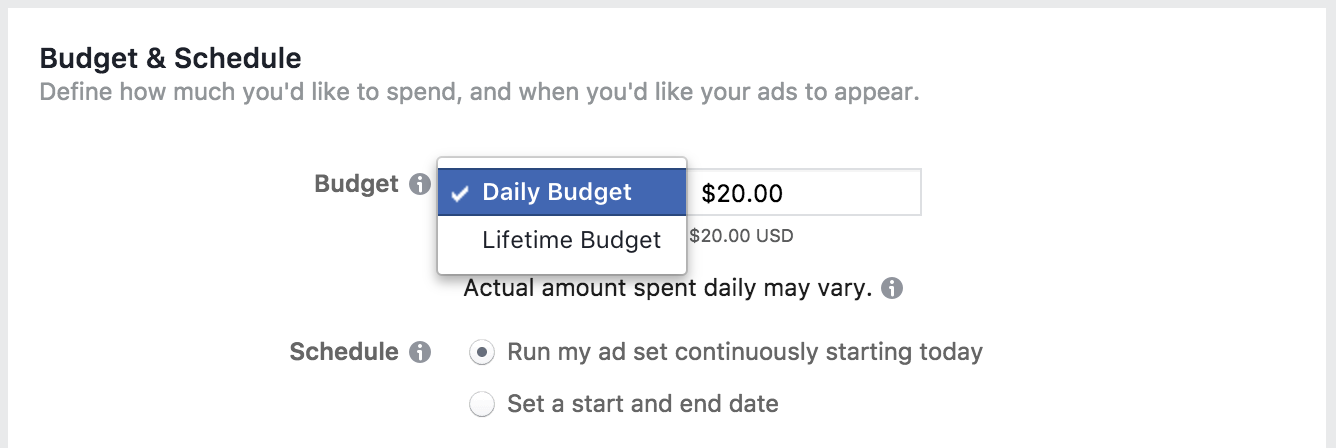
Task: Click blank bottom padding of budget dropdown
Action: (x=562, y=268)
